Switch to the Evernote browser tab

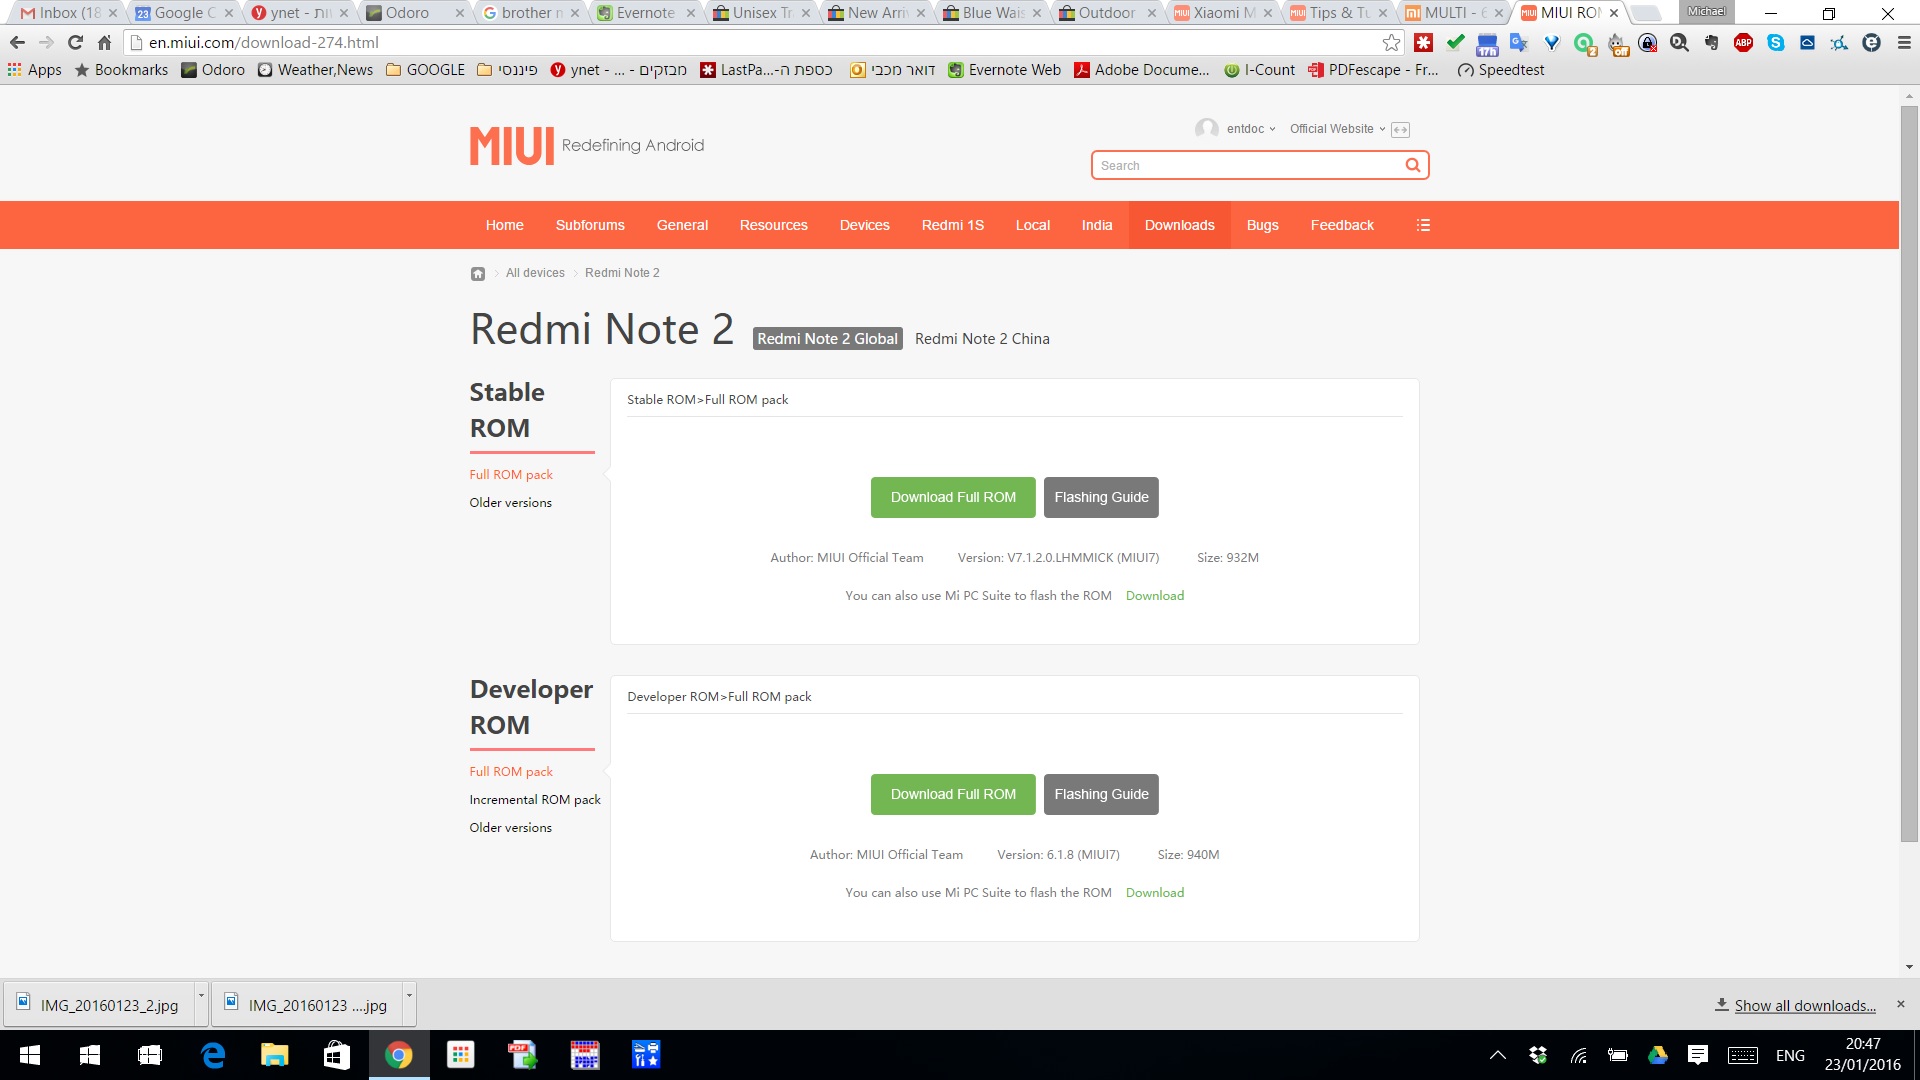645,13
